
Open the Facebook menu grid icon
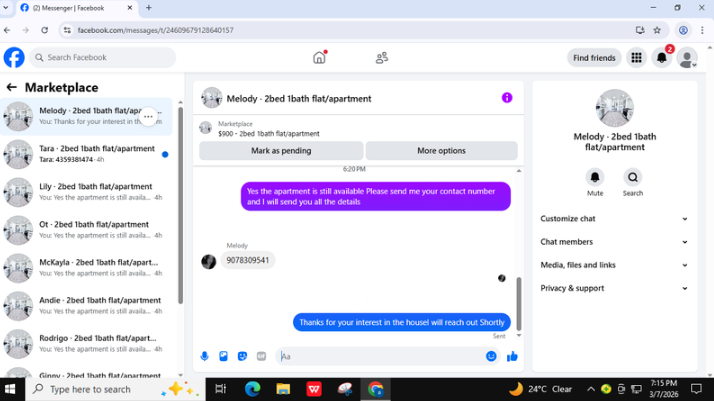click(636, 58)
